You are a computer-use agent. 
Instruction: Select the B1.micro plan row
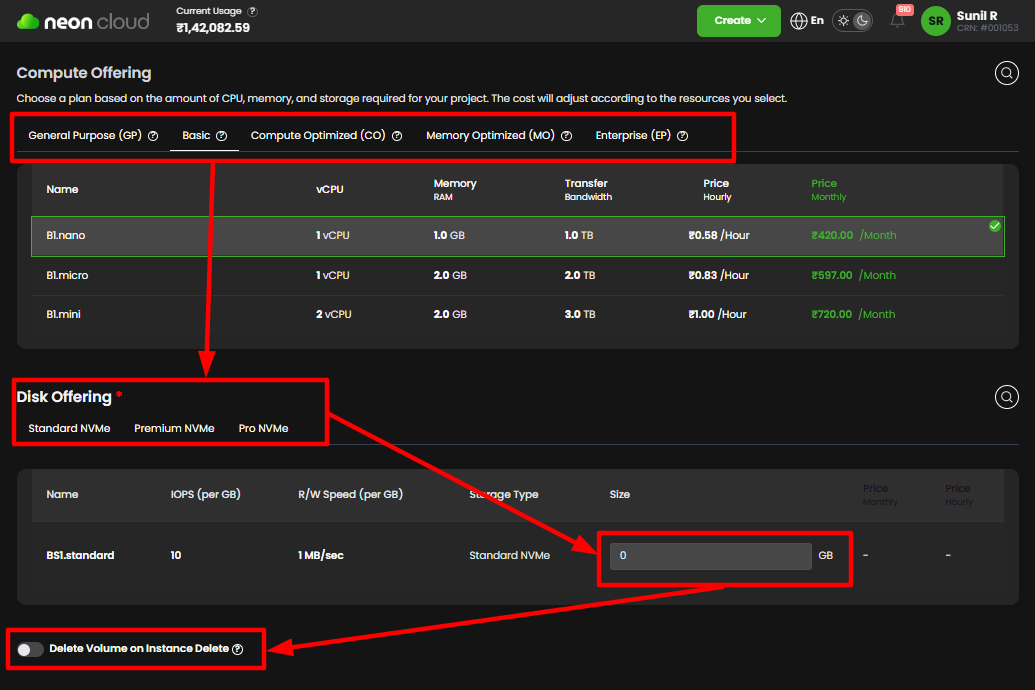tap(517, 275)
